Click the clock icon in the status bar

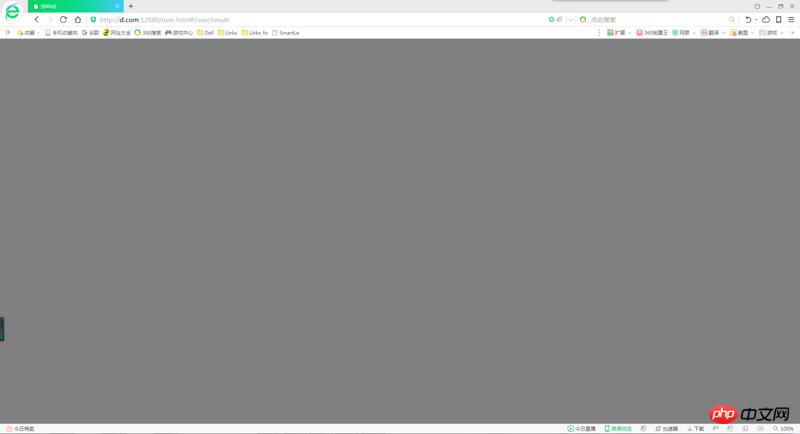click(643, 429)
